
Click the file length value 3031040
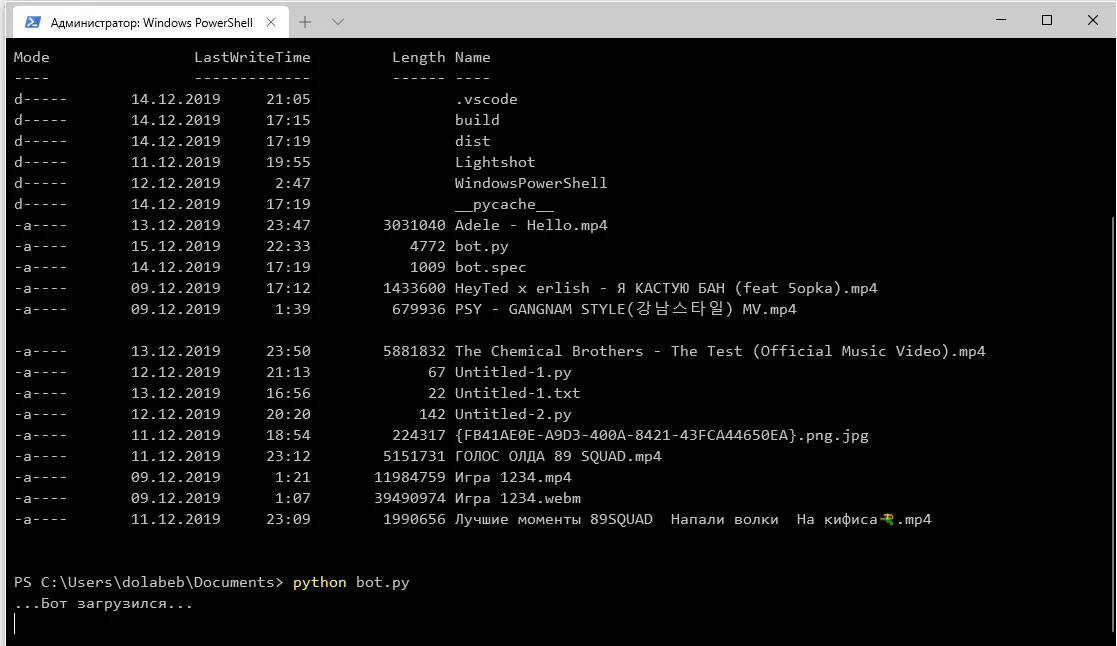[x=414, y=225]
